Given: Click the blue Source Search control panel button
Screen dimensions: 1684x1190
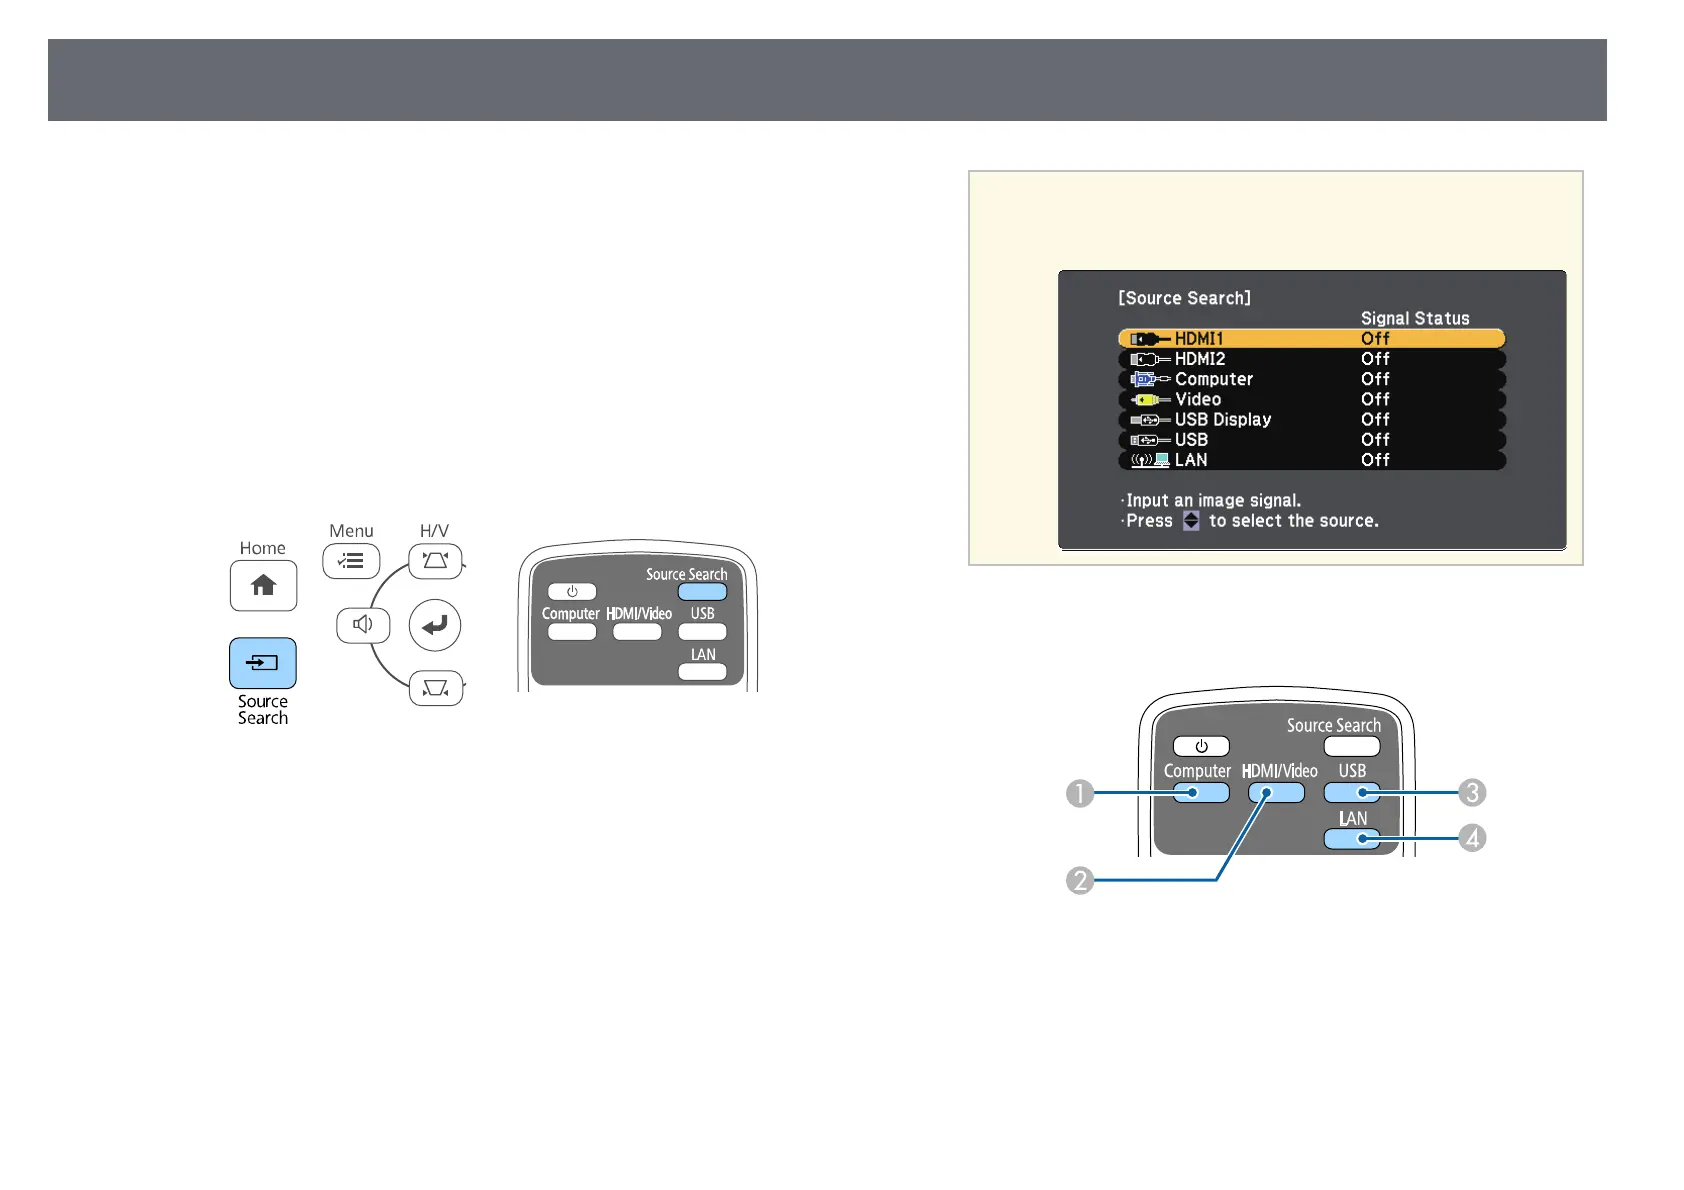Looking at the screenshot, I should (263, 663).
